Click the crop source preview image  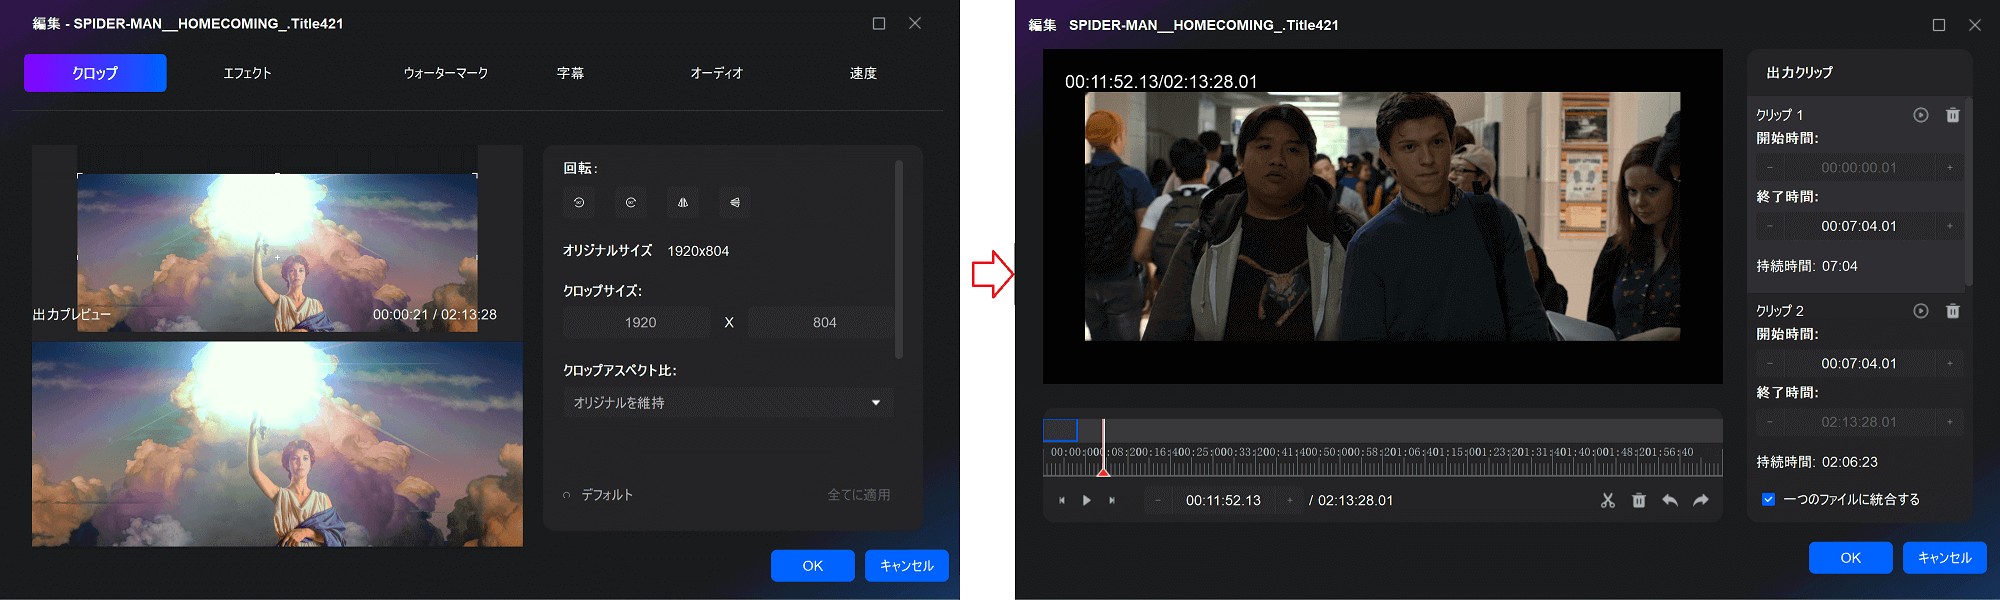point(277,252)
